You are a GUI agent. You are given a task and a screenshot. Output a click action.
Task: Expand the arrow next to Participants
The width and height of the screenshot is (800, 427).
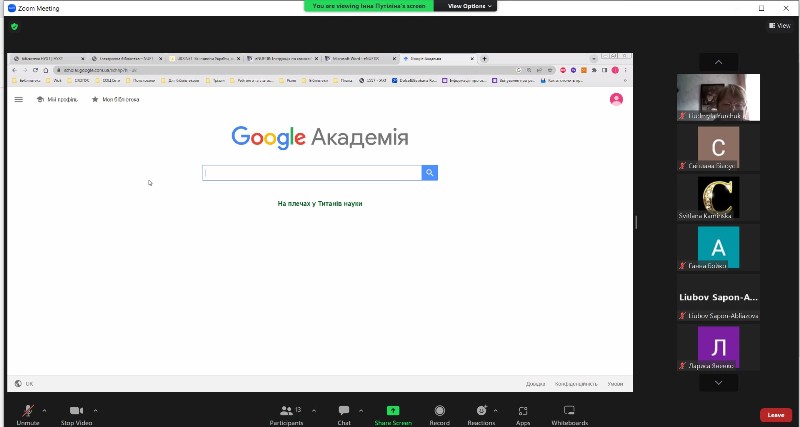(313, 410)
